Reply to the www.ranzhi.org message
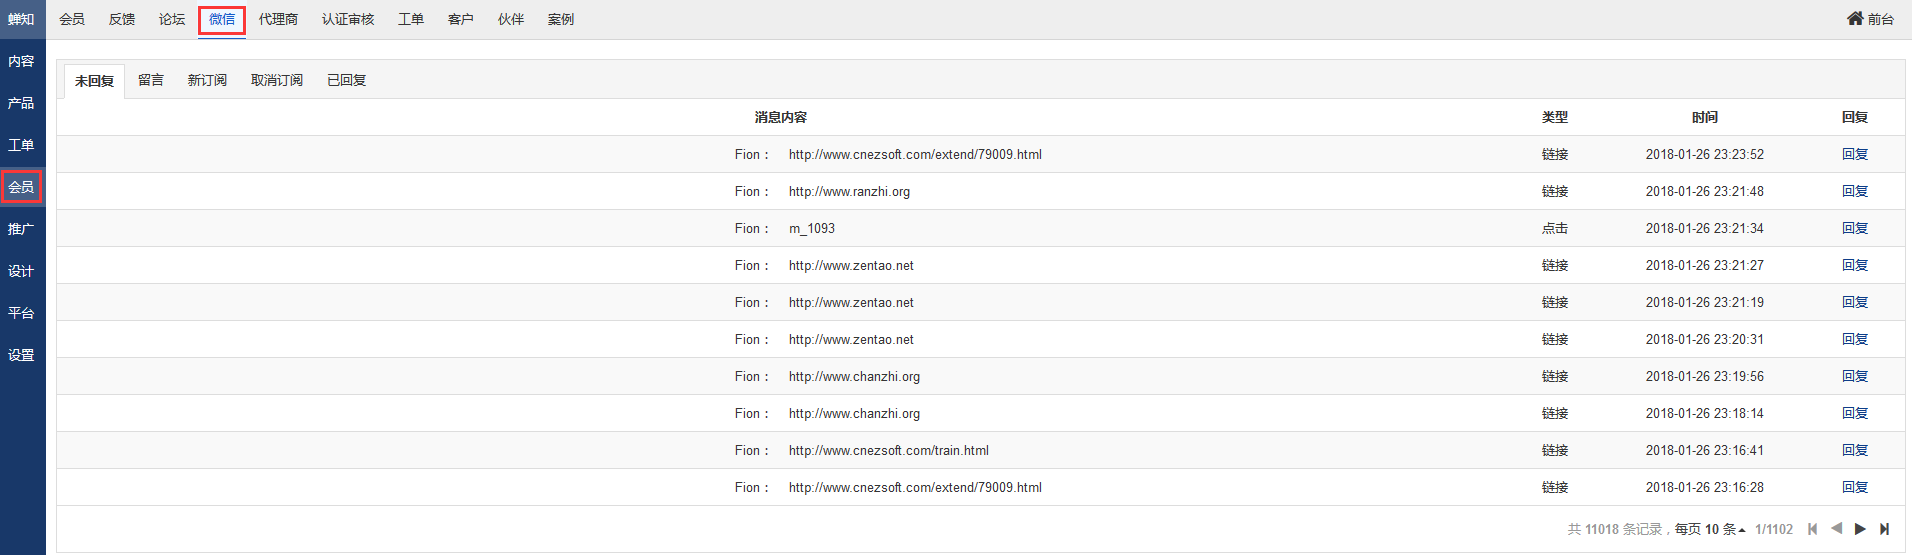Image resolution: width=1912 pixels, height=555 pixels. (x=1855, y=191)
